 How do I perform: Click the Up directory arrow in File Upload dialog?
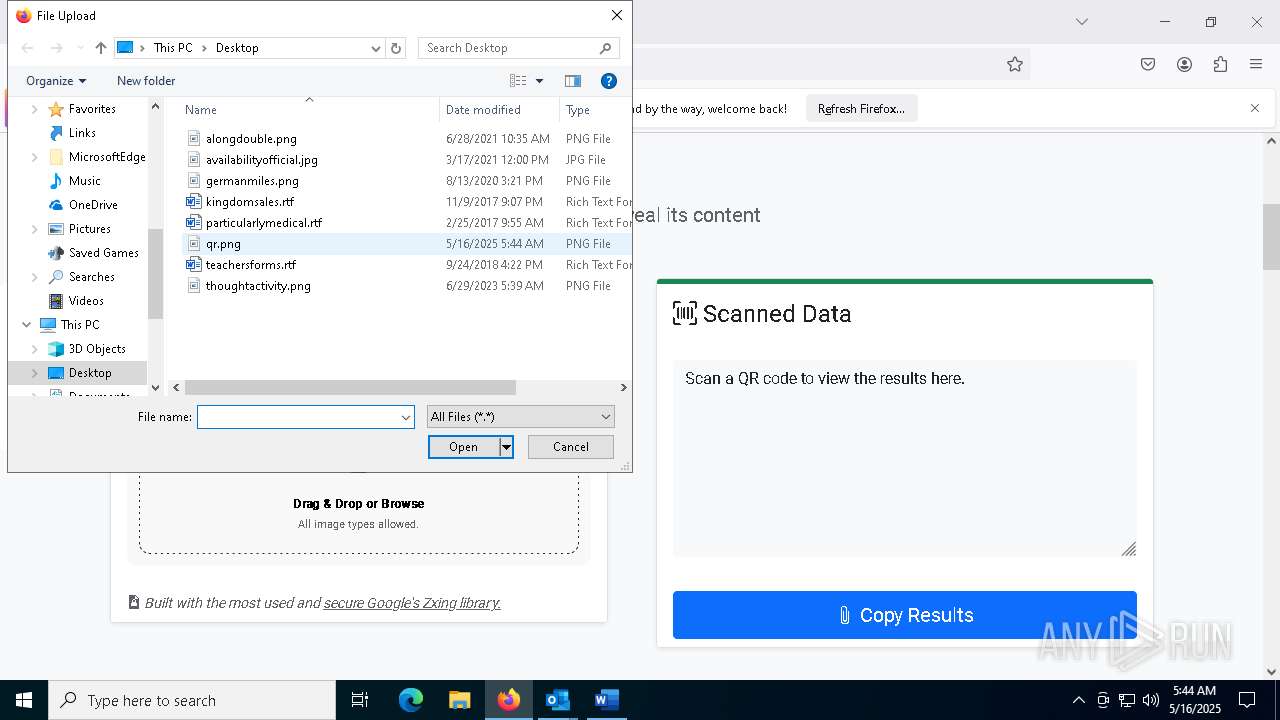[100, 48]
